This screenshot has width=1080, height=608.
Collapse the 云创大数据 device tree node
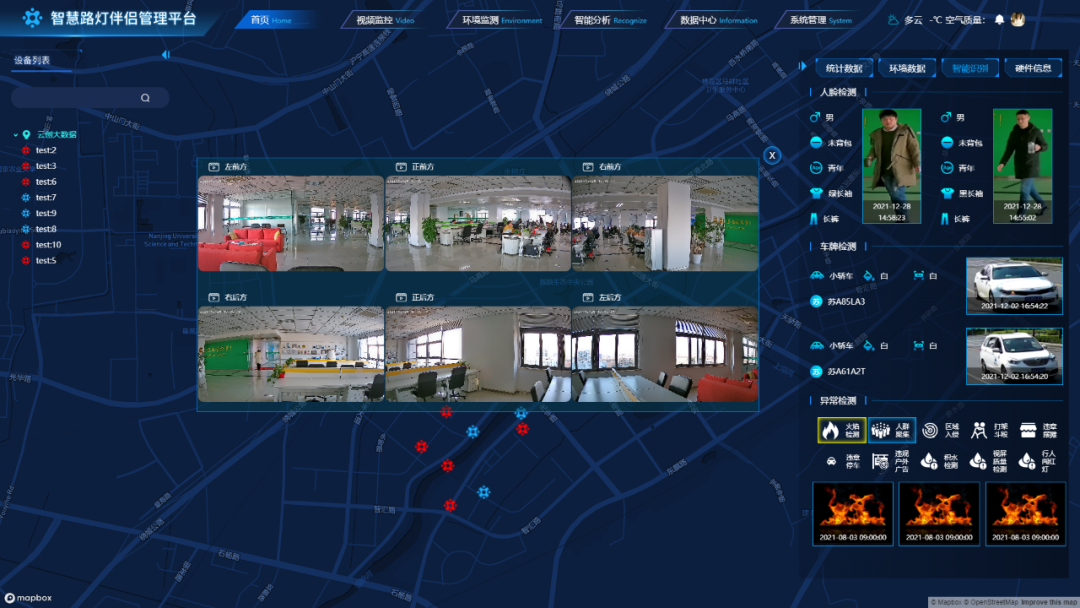(x=14, y=134)
